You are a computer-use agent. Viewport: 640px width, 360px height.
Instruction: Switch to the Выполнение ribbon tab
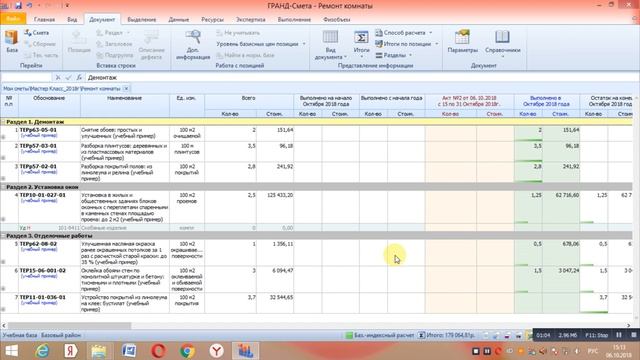click(294, 19)
